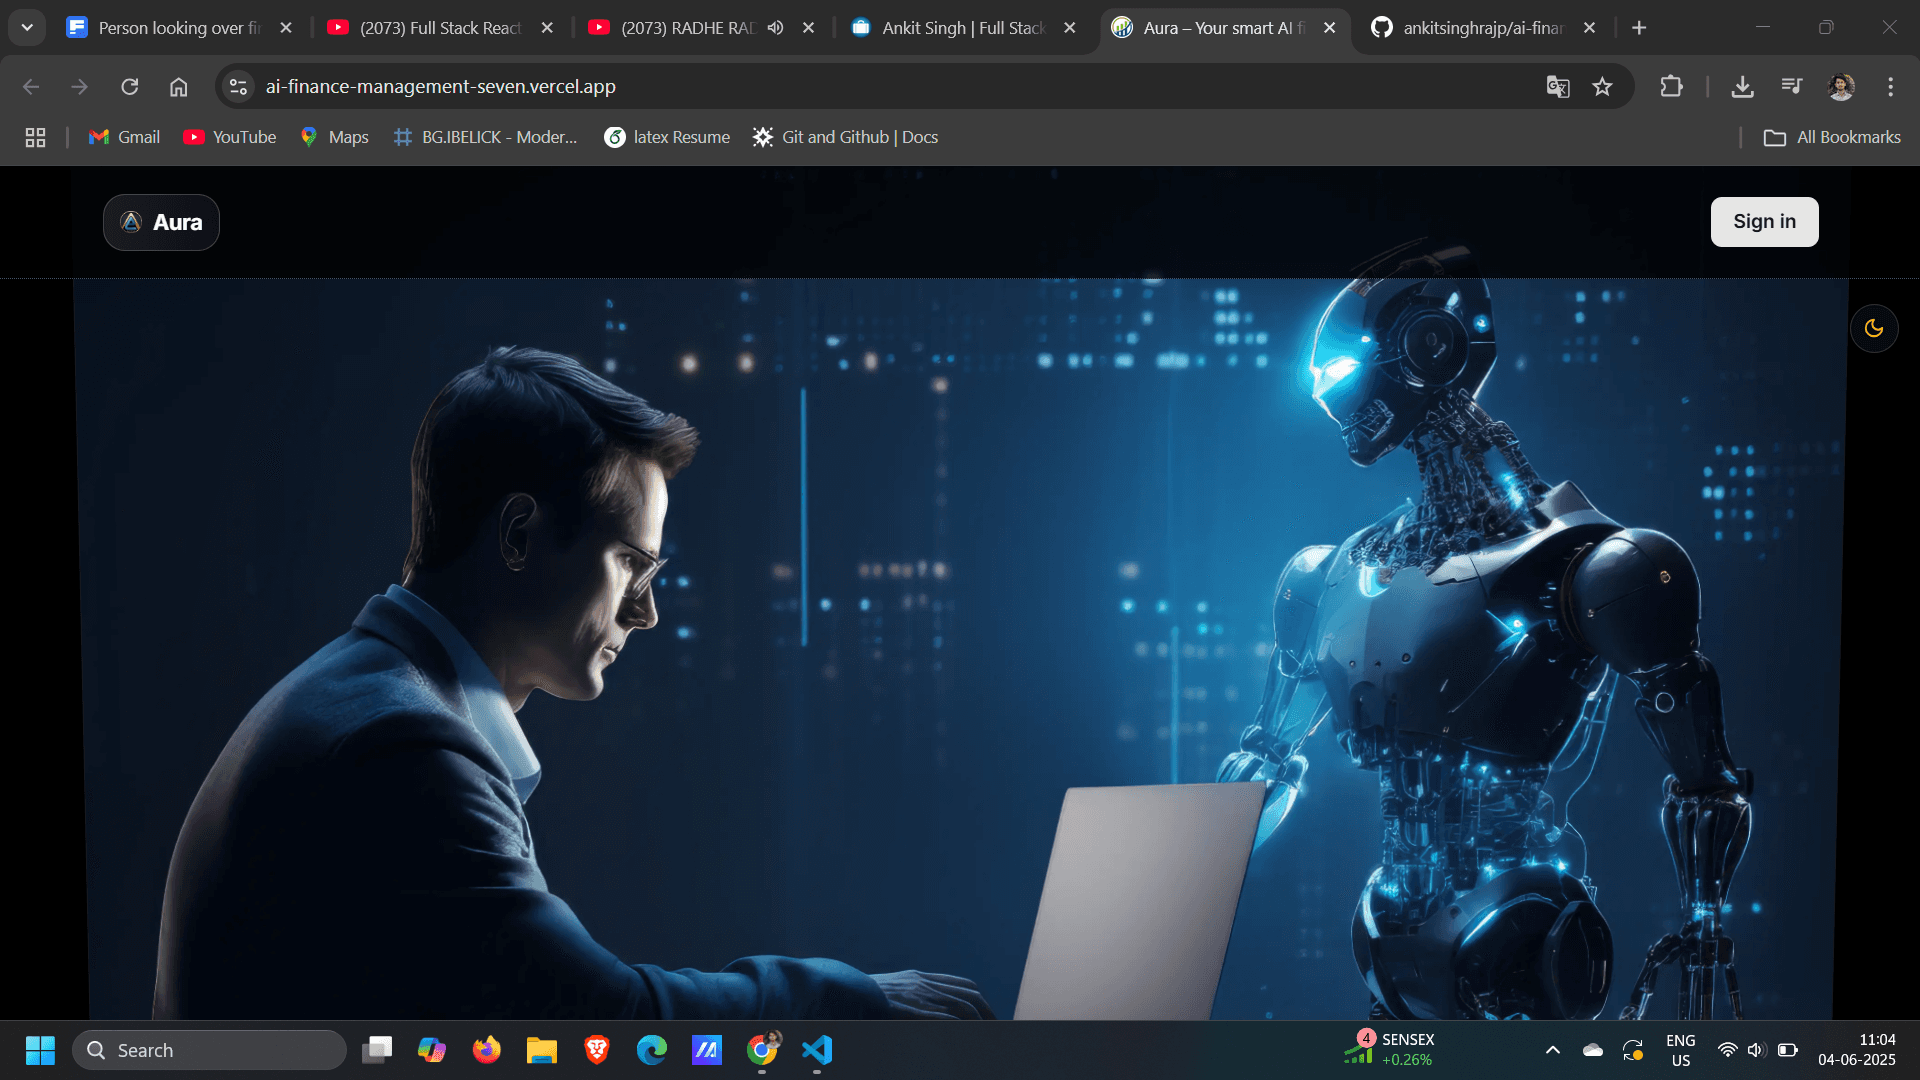1920x1080 pixels.
Task: Reload the current page
Action: pyautogui.click(x=130, y=87)
